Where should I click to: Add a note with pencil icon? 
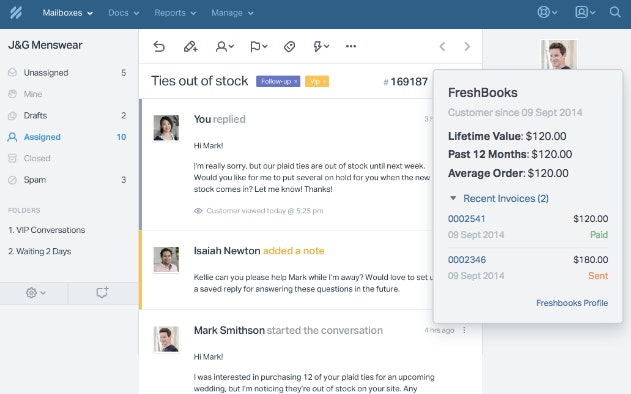190,47
